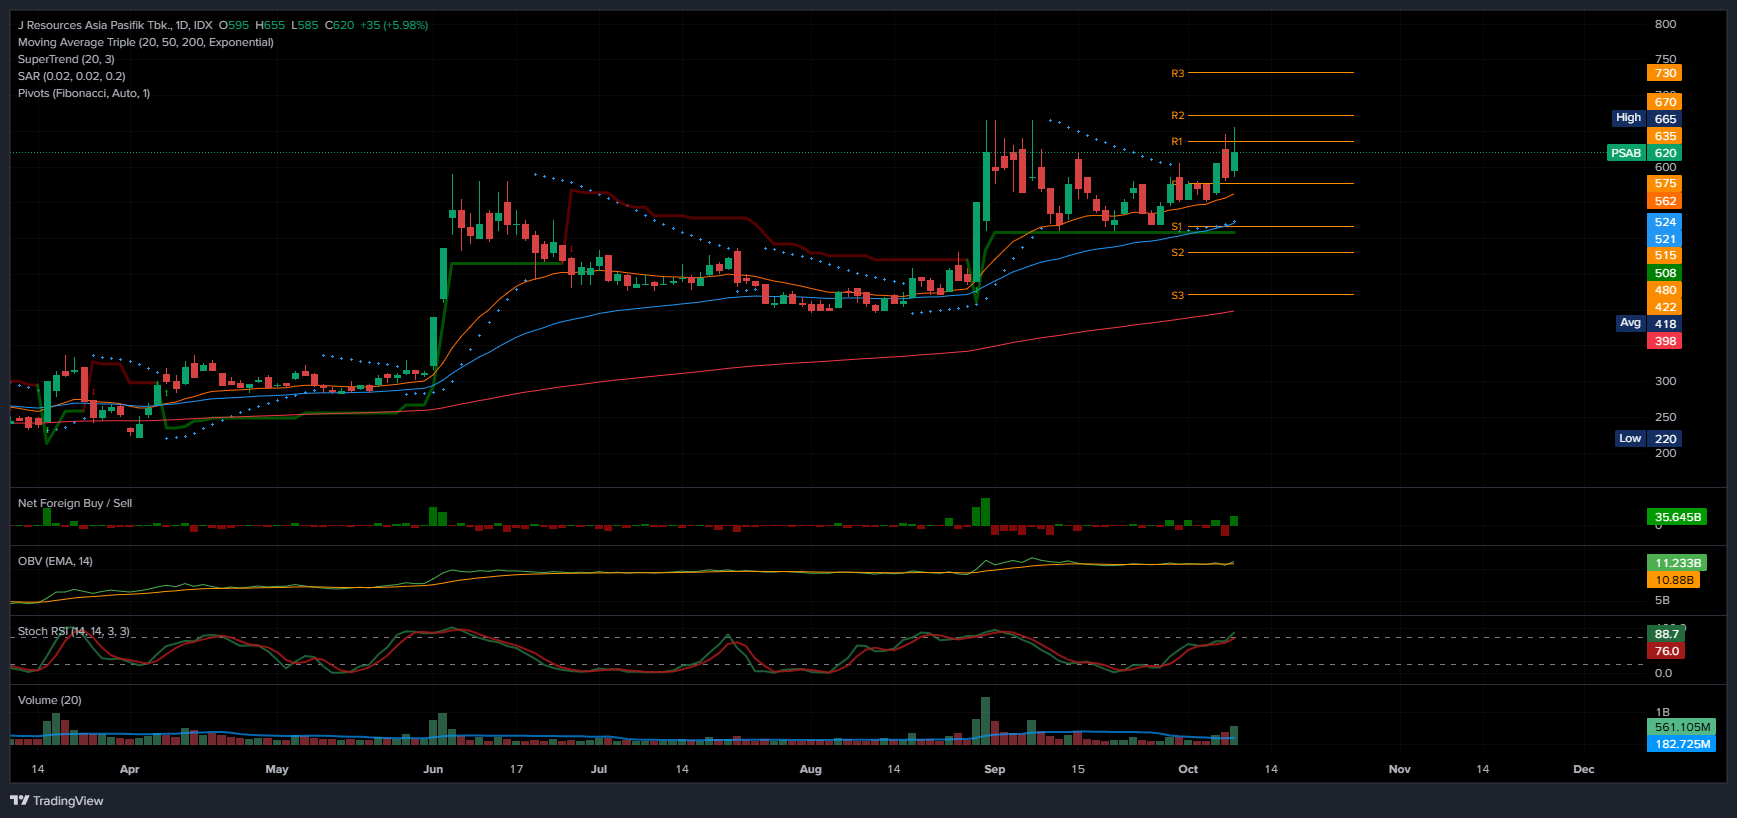The width and height of the screenshot is (1737, 818).
Task: Expand the Stoch RSI indicator legend
Action: point(73,631)
